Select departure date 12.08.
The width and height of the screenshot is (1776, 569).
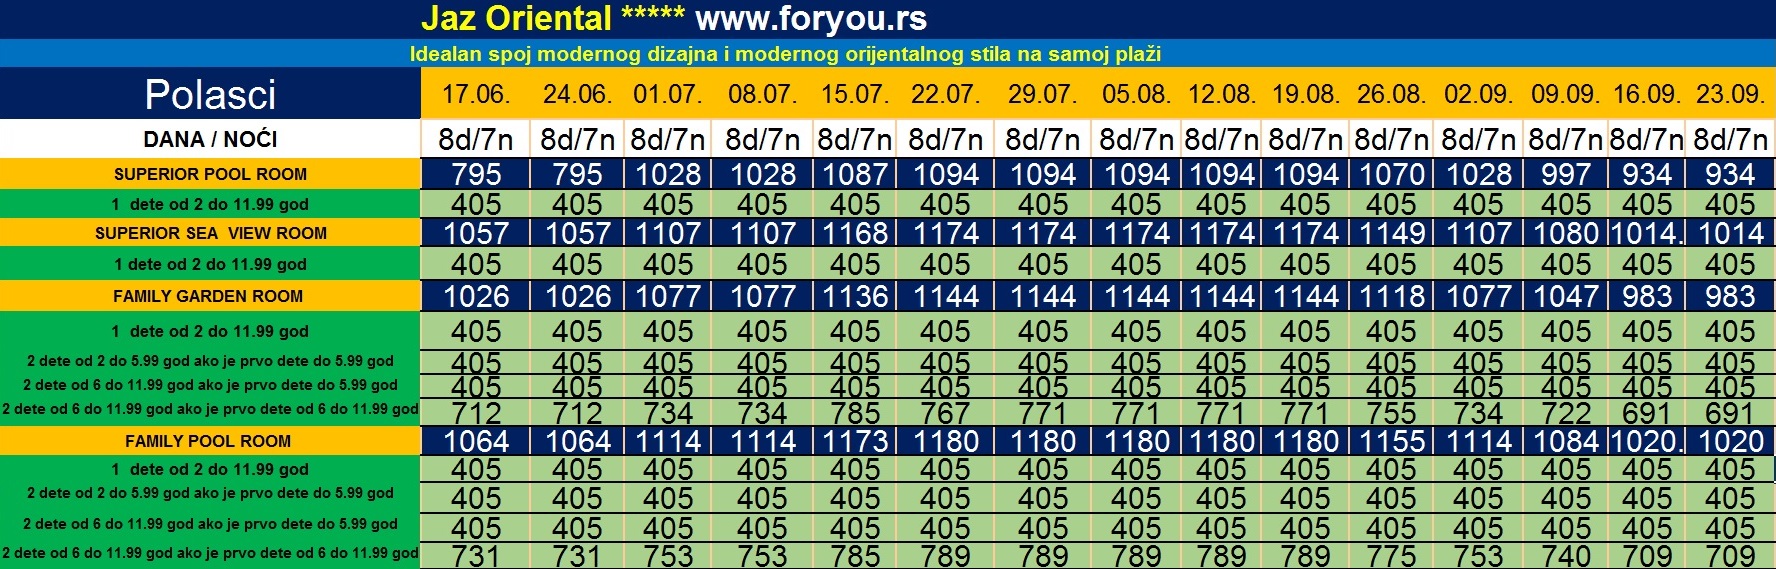1221,94
